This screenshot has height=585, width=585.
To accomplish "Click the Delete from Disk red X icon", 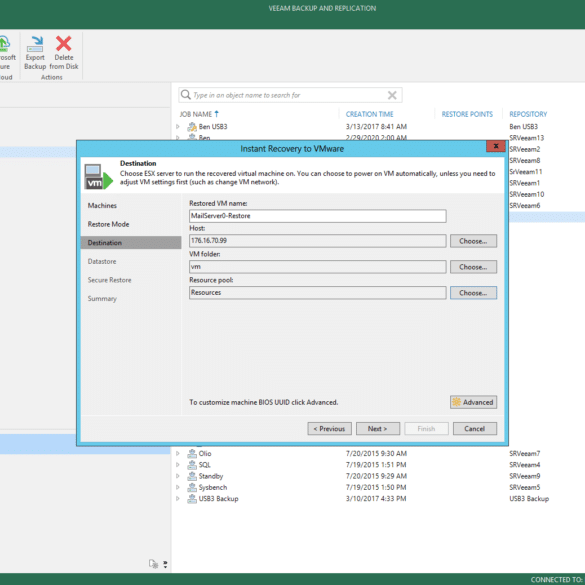I will pos(63,44).
